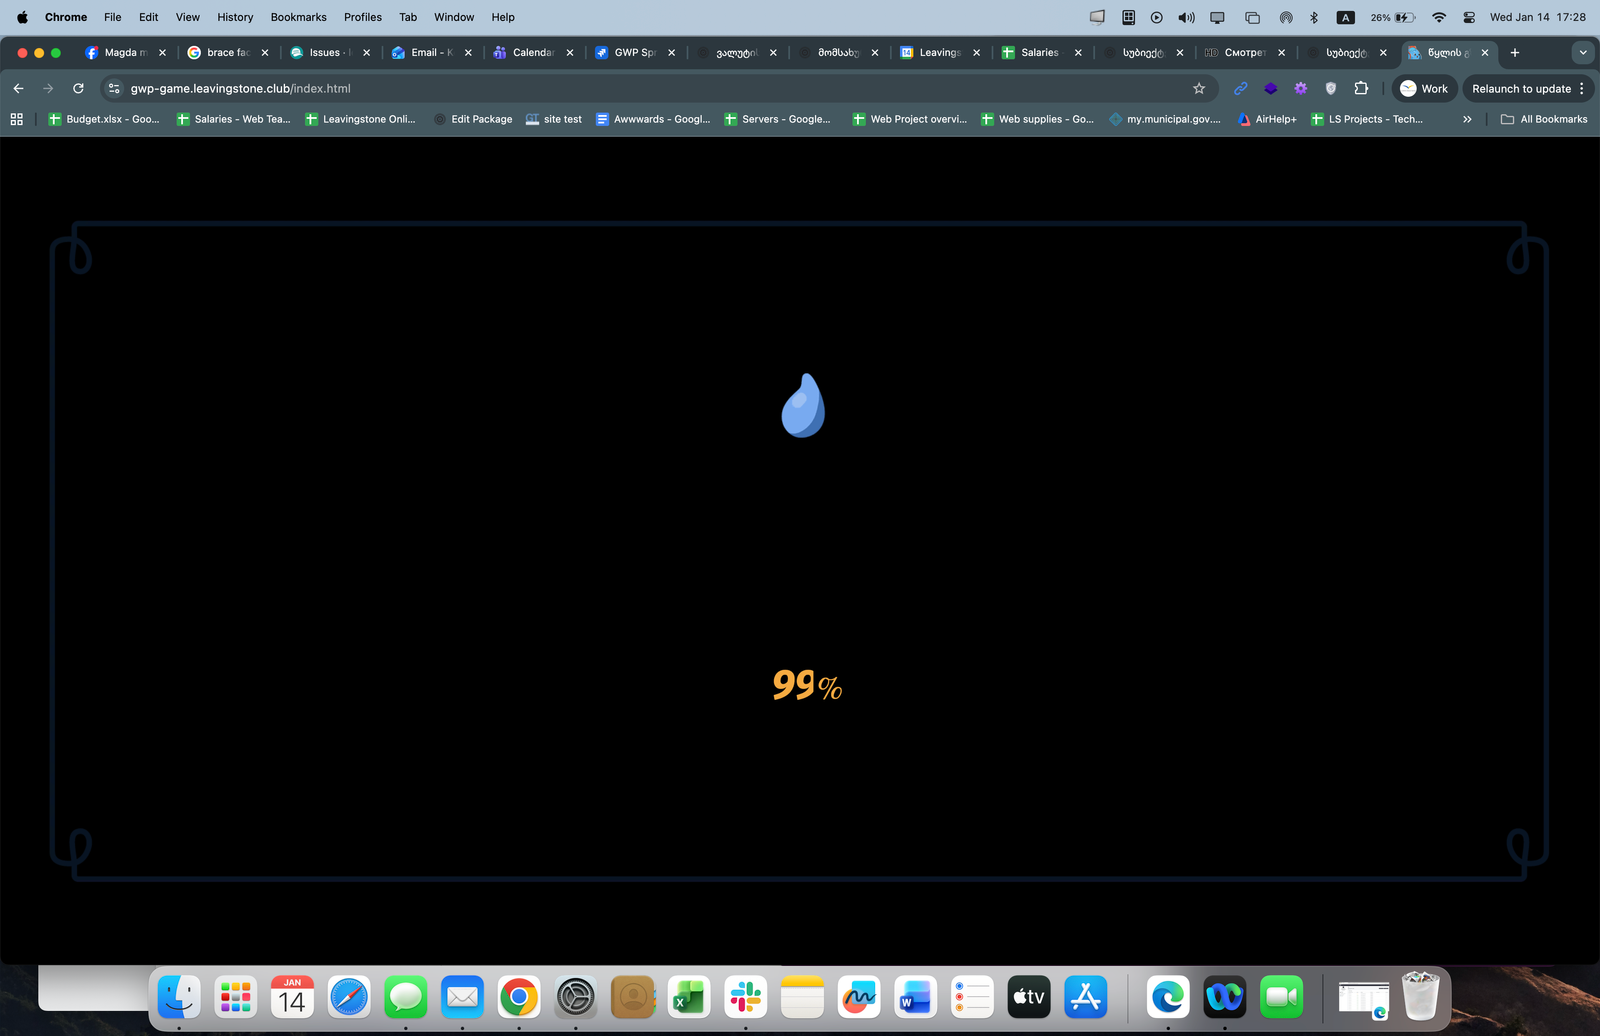Screen dimensions: 1600x1036
Task: Open the Apps grid icon in bookmarks bar
Action: click(x=17, y=119)
